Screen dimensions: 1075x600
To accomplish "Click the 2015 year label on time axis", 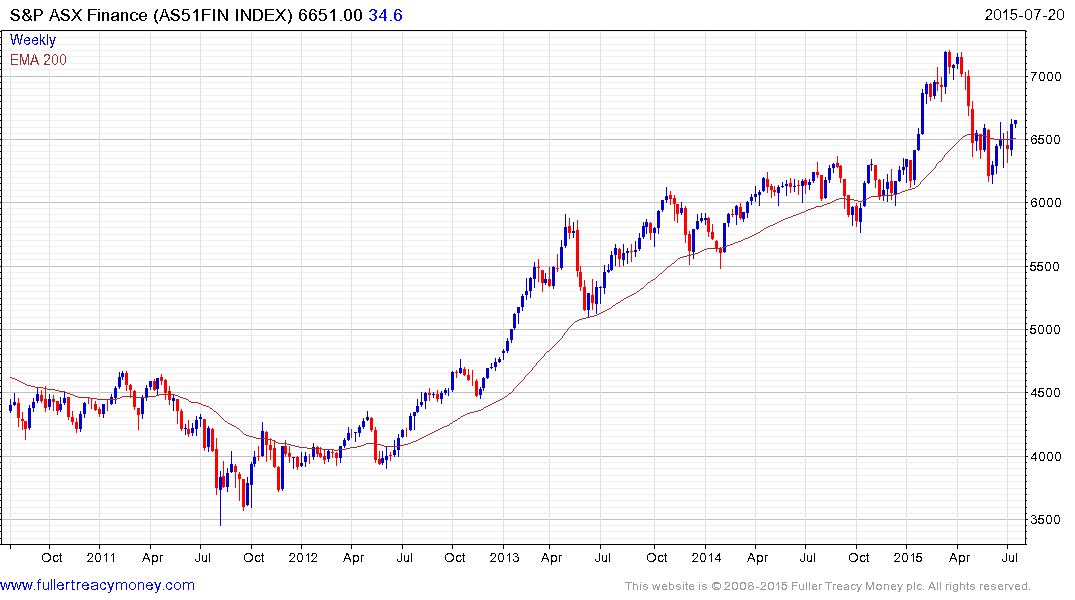I will [908, 557].
